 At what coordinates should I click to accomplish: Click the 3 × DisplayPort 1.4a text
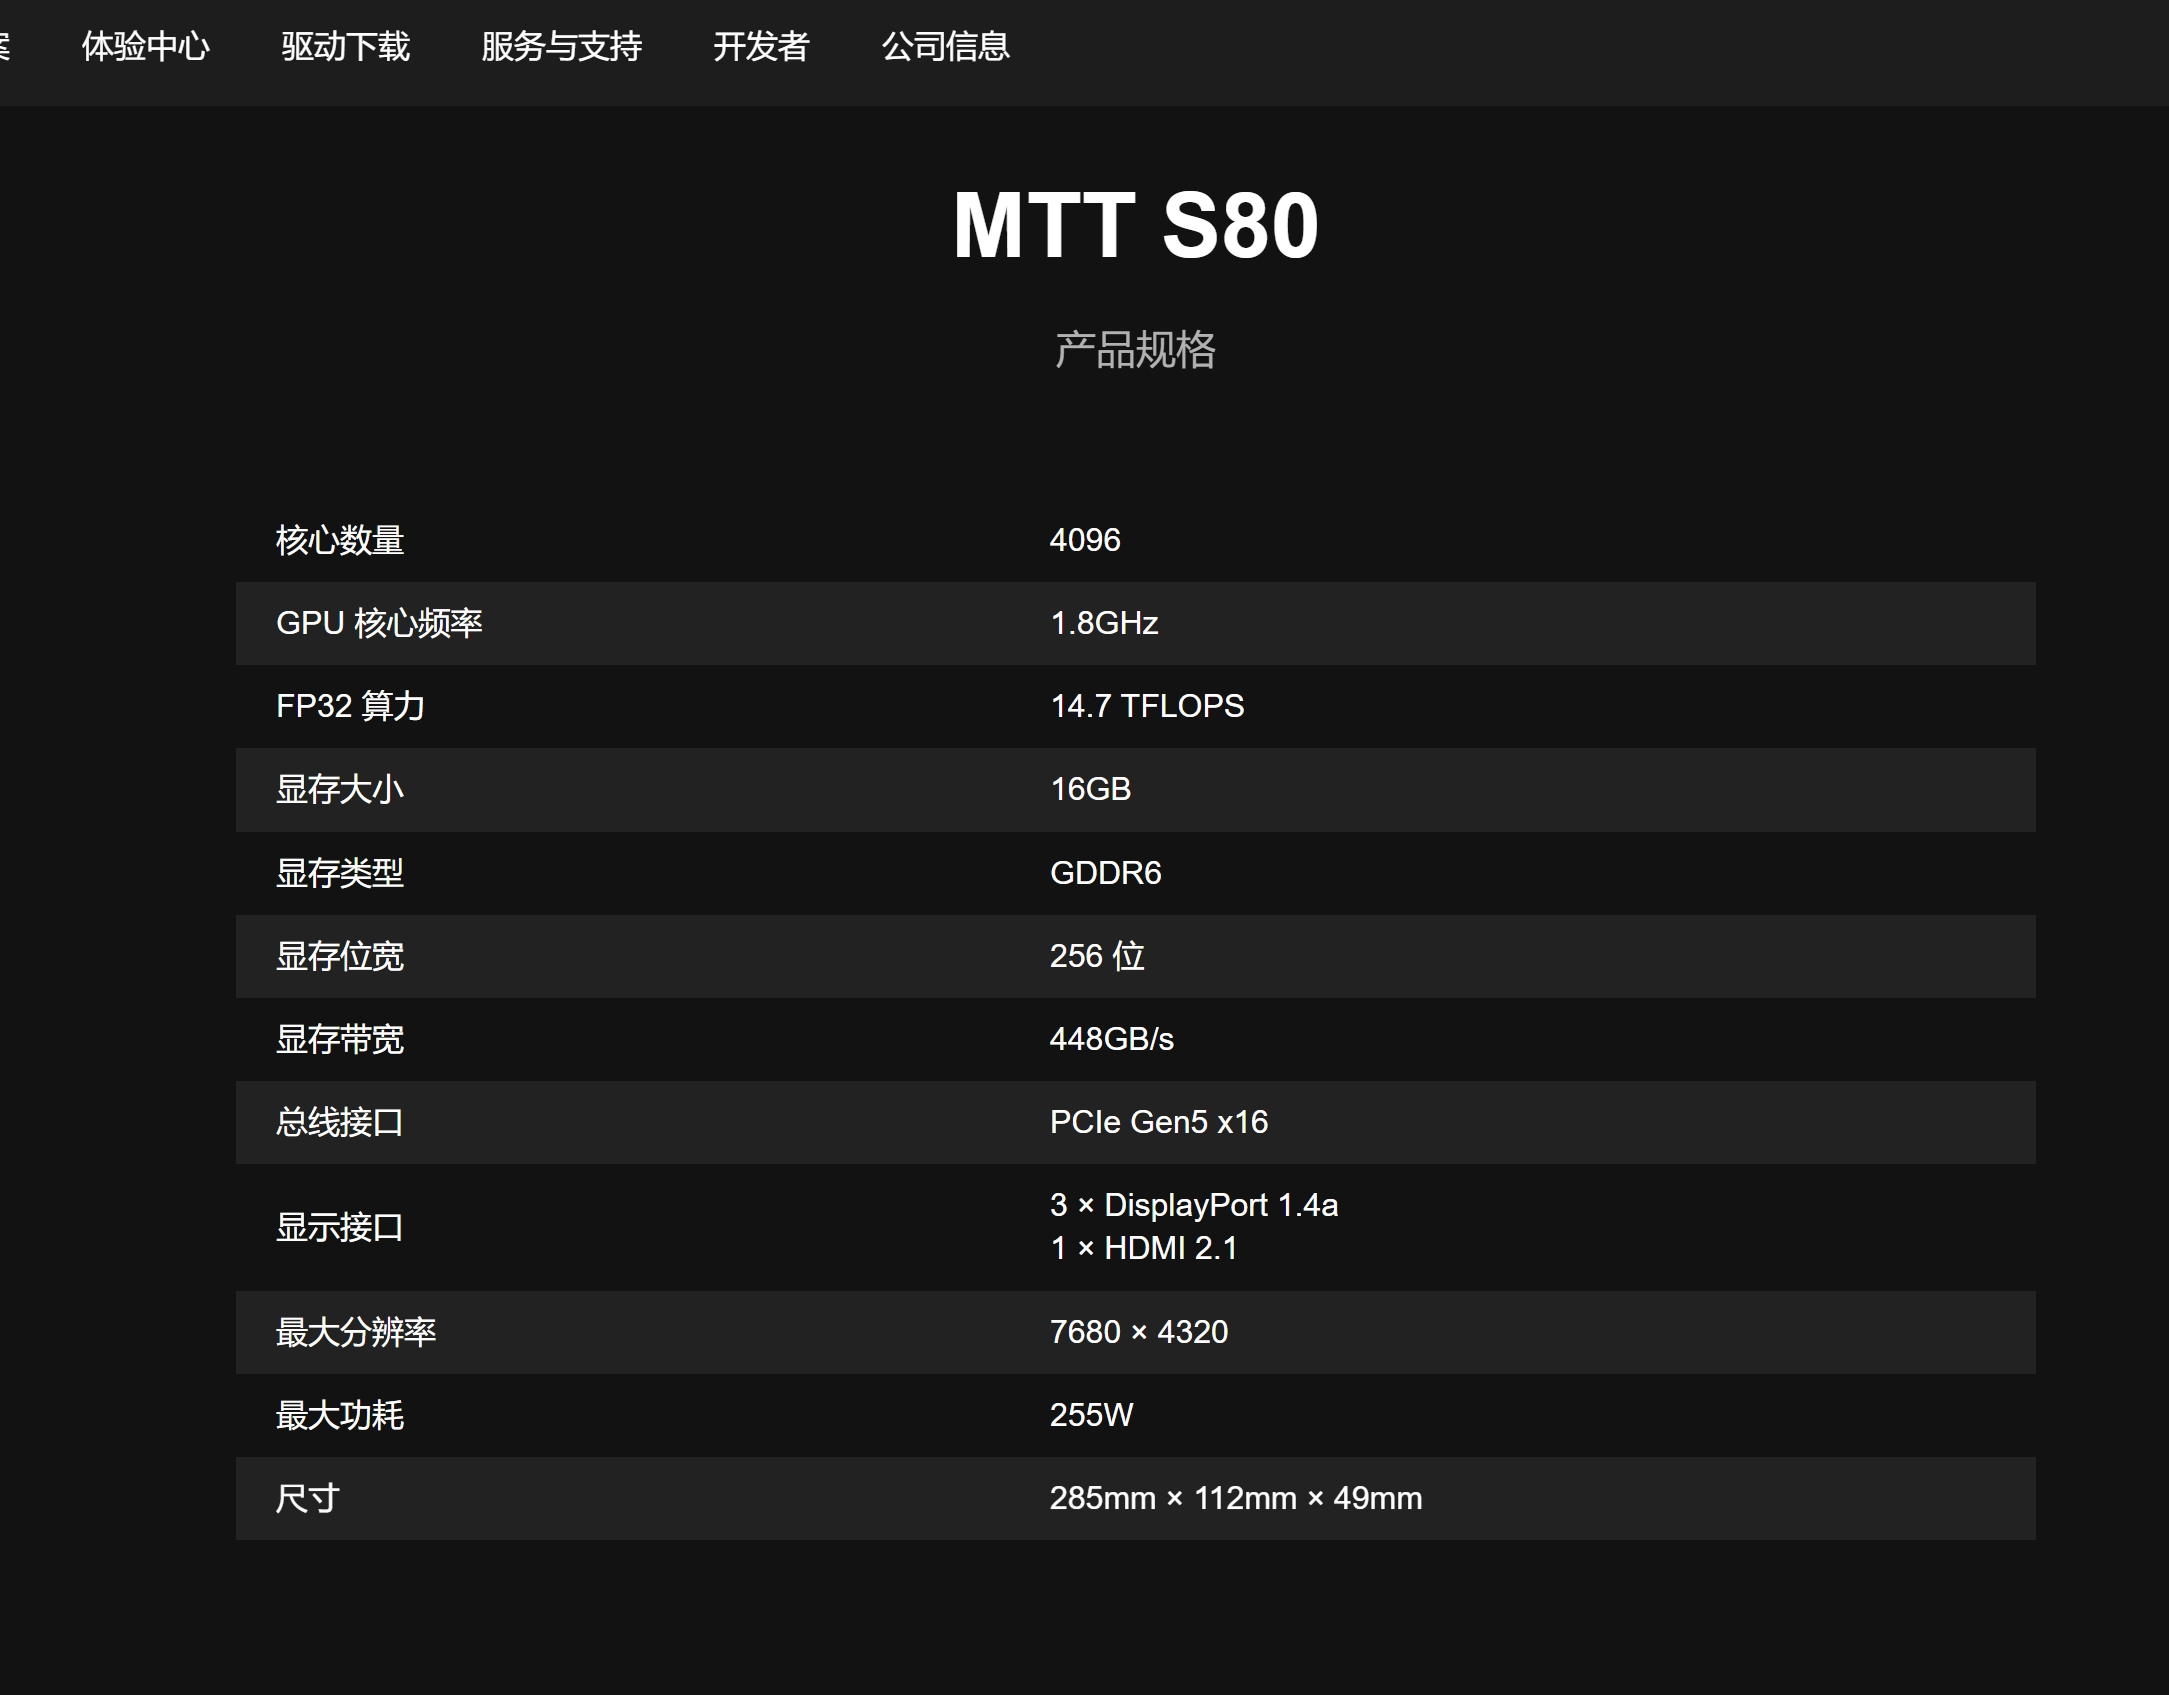[x=1193, y=1205]
